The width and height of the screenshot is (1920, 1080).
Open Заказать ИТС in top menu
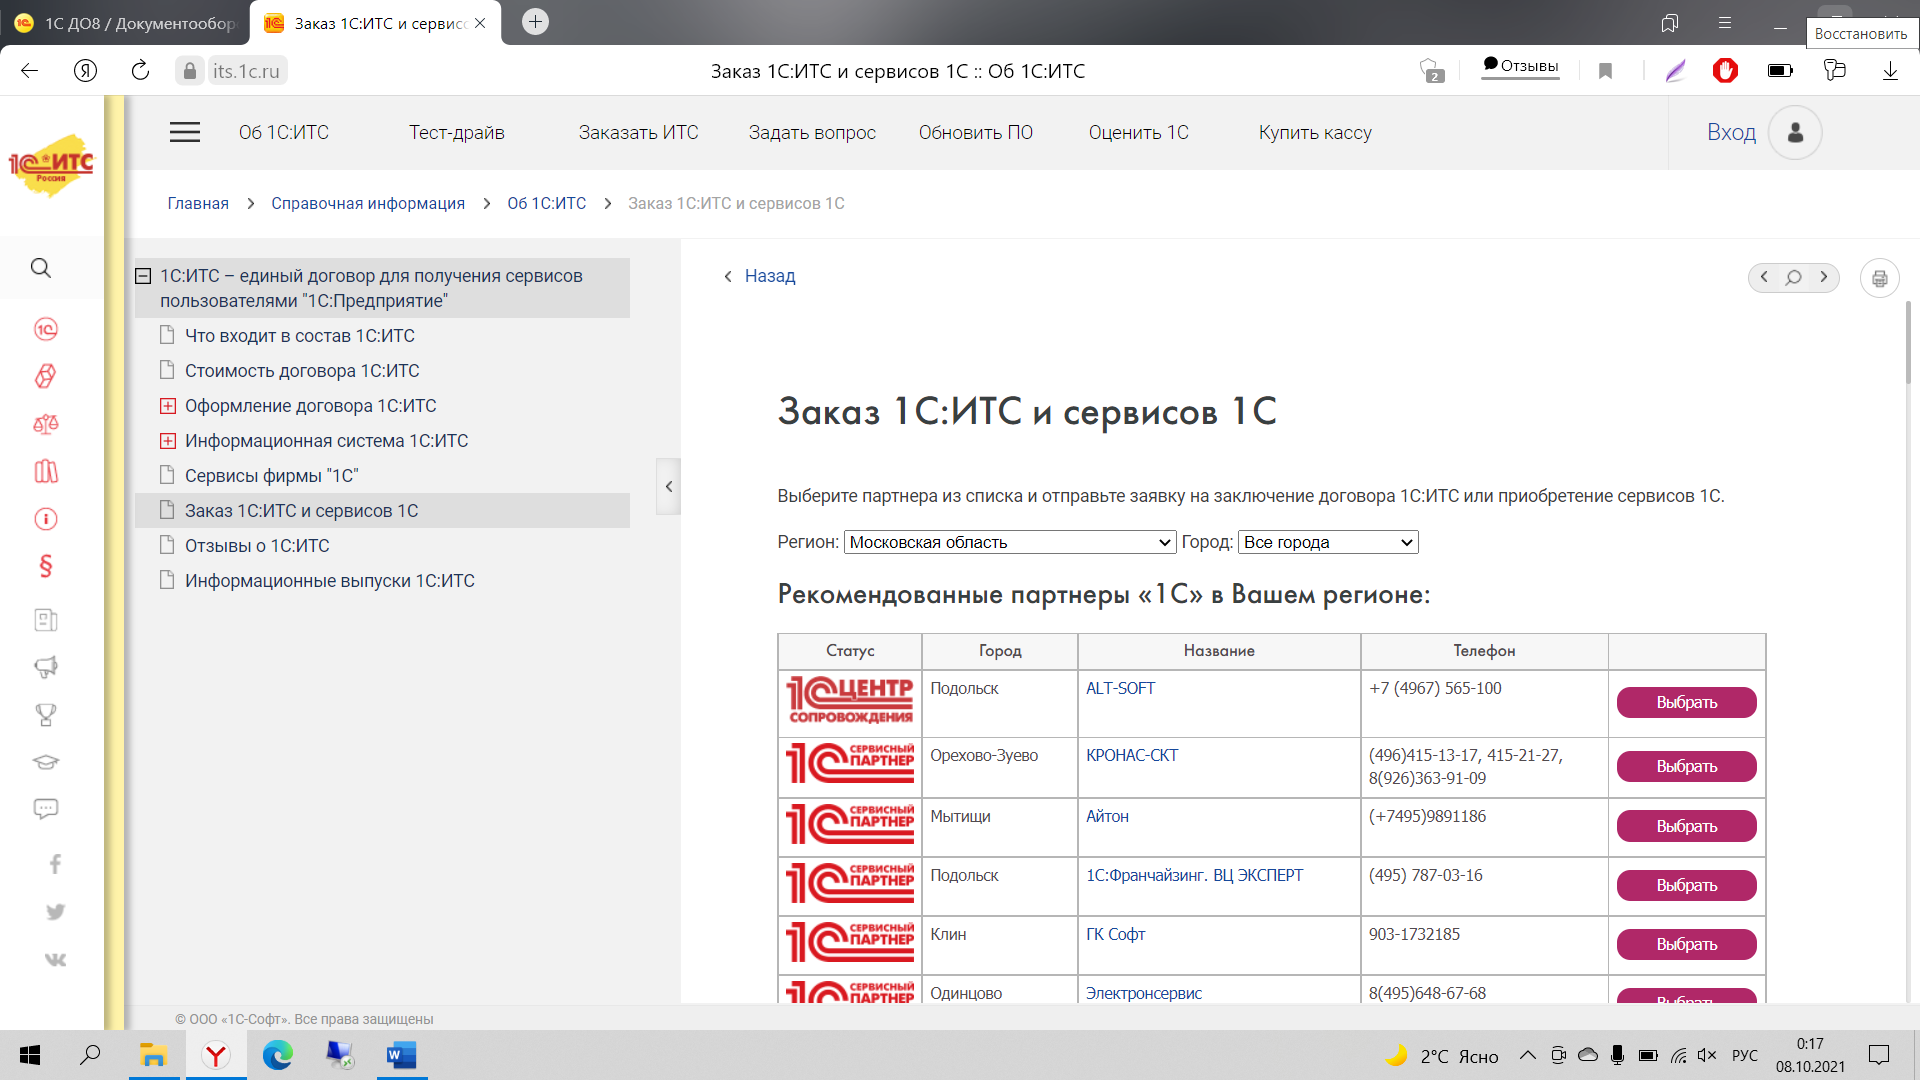[x=638, y=132]
